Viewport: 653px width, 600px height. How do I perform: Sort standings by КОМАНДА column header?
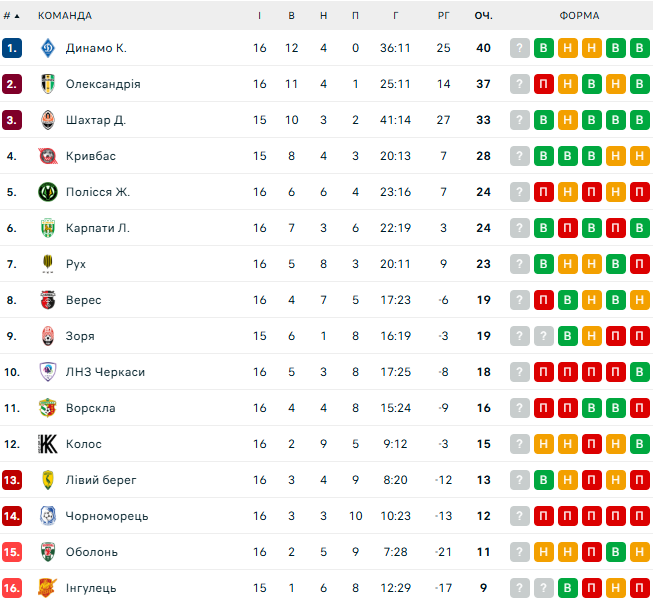65,15
